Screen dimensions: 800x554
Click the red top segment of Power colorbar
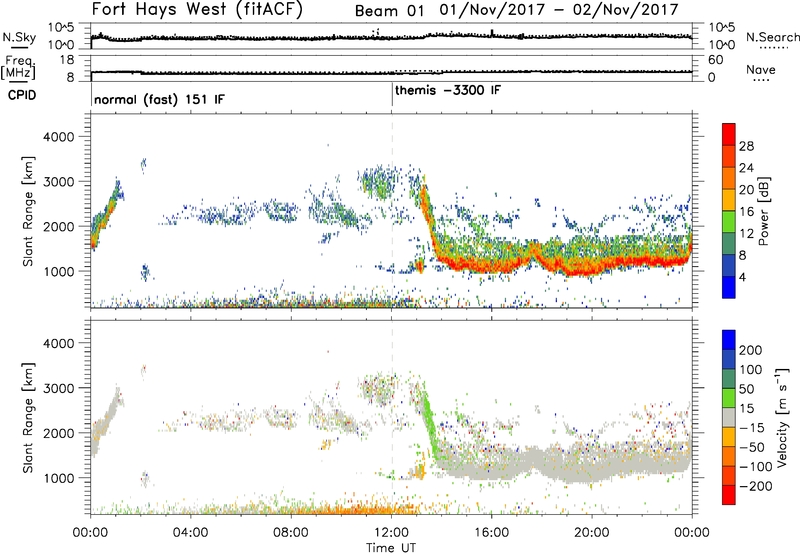729,134
